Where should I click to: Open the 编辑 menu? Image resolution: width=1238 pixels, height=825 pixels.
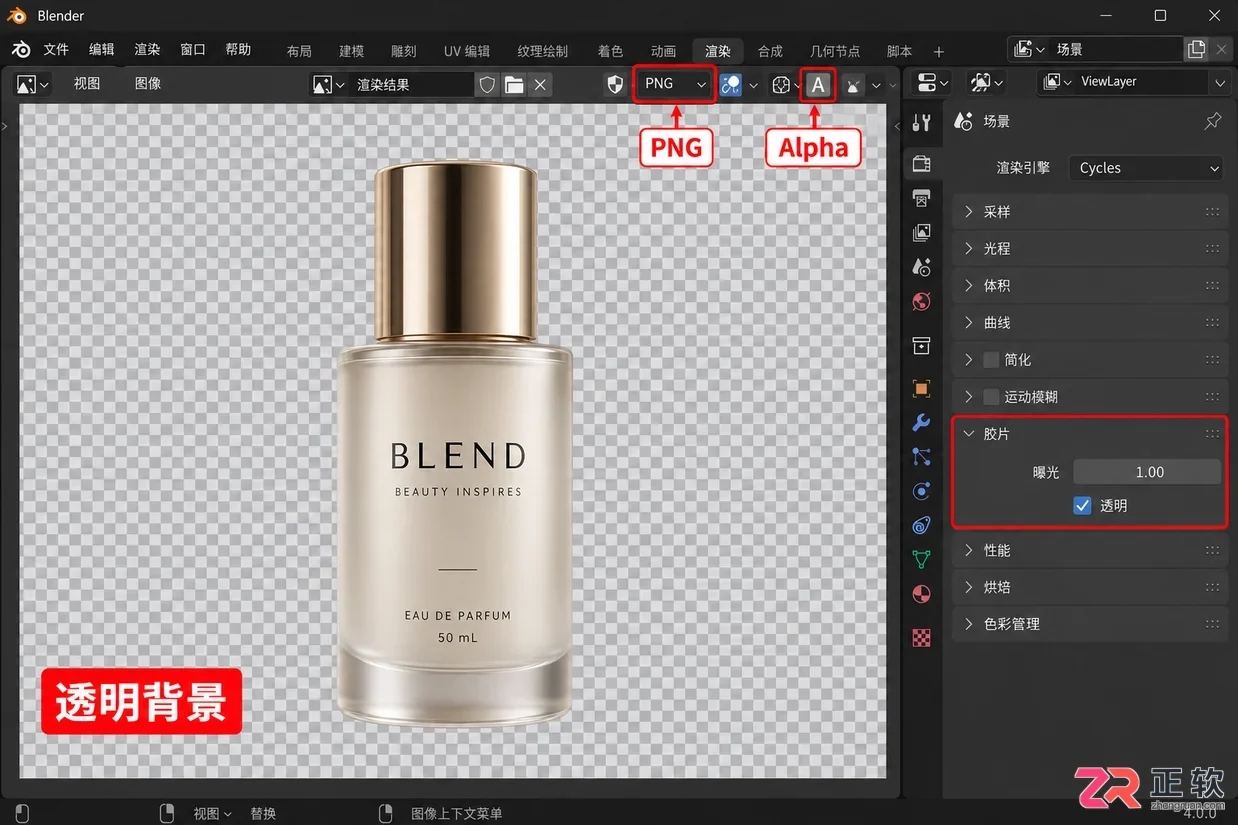pos(102,50)
